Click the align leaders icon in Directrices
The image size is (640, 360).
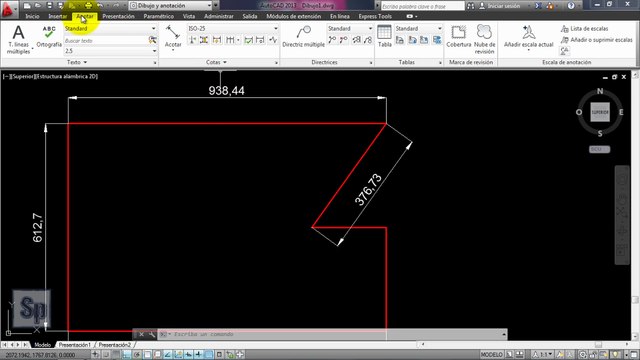pyautogui.click(x=356, y=40)
